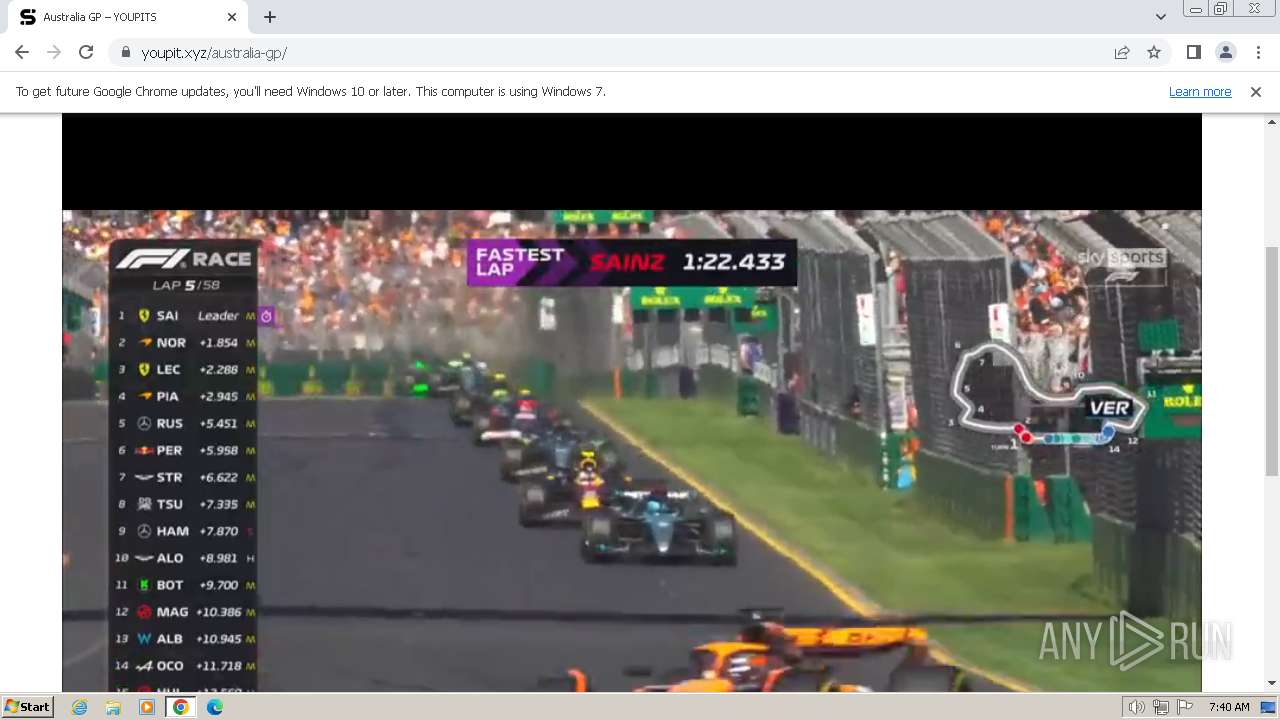Open the network status tray icon
Image resolution: width=1280 pixels, height=720 pixels.
pyautogui.click(x=1161, y=707)
